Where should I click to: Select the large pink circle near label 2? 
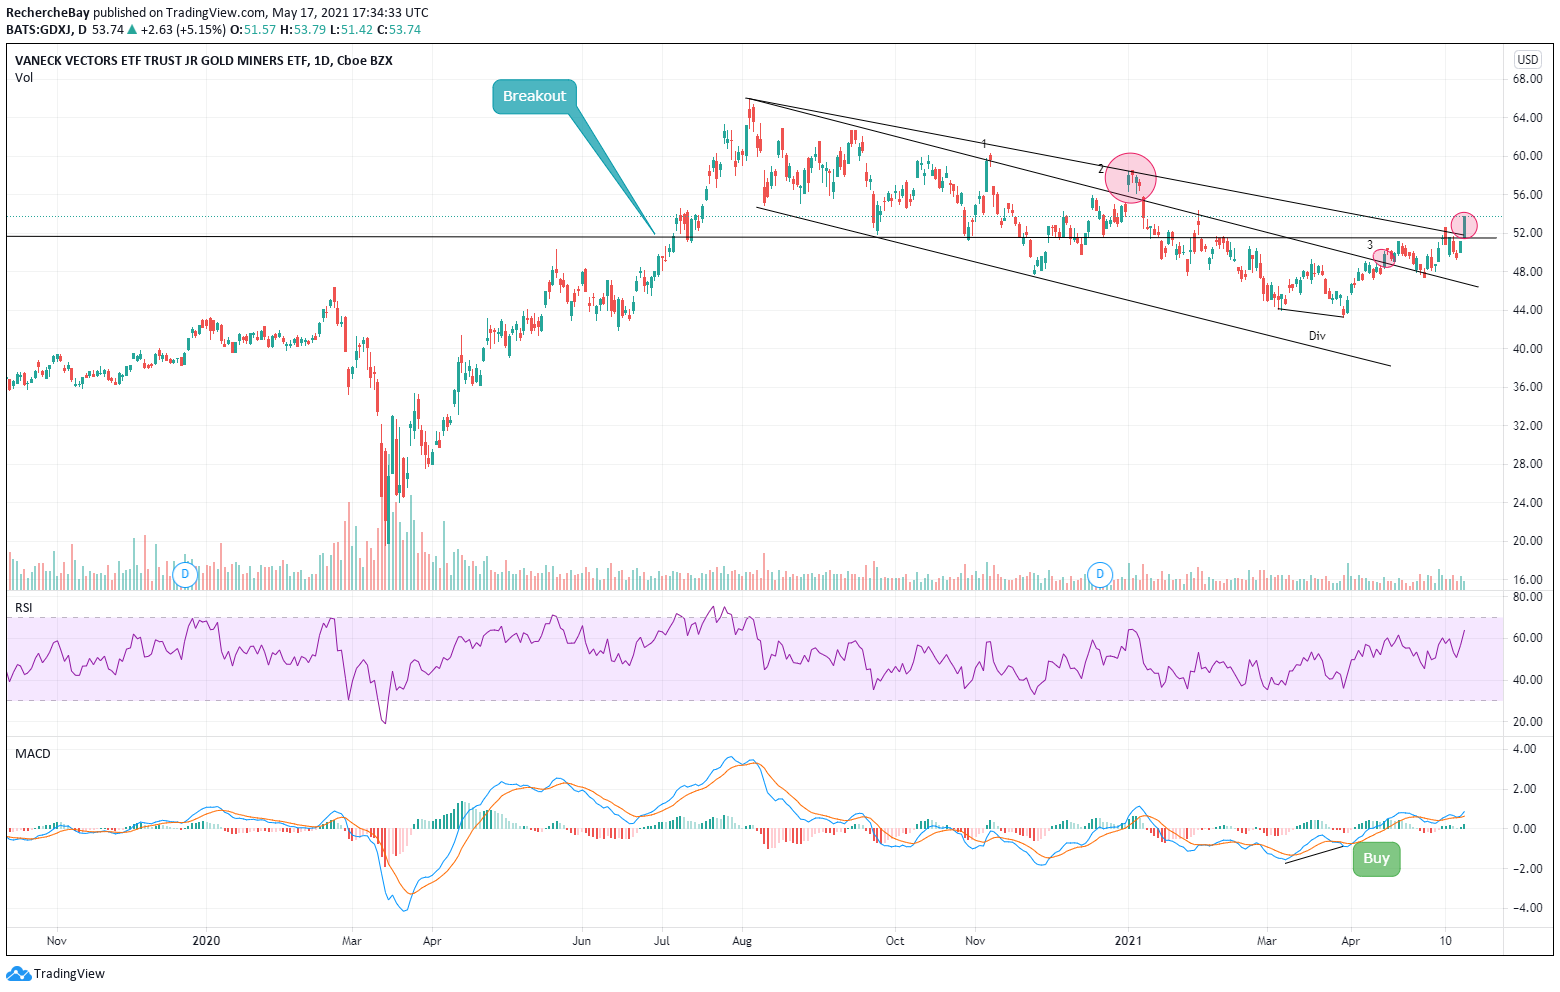point(1130,178)
